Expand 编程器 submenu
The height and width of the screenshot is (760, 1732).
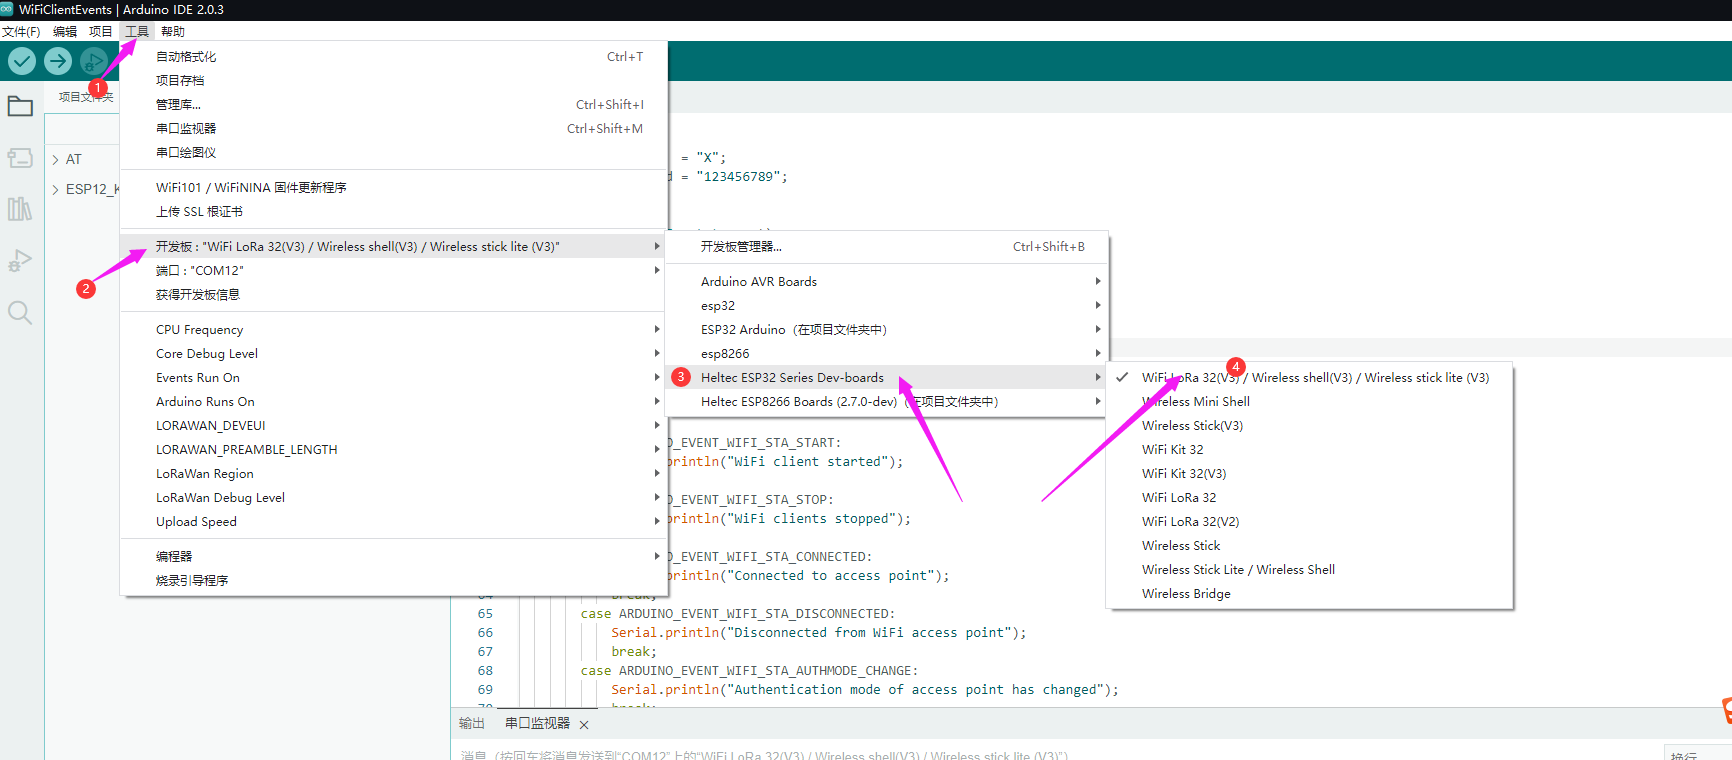click(394, 557)
